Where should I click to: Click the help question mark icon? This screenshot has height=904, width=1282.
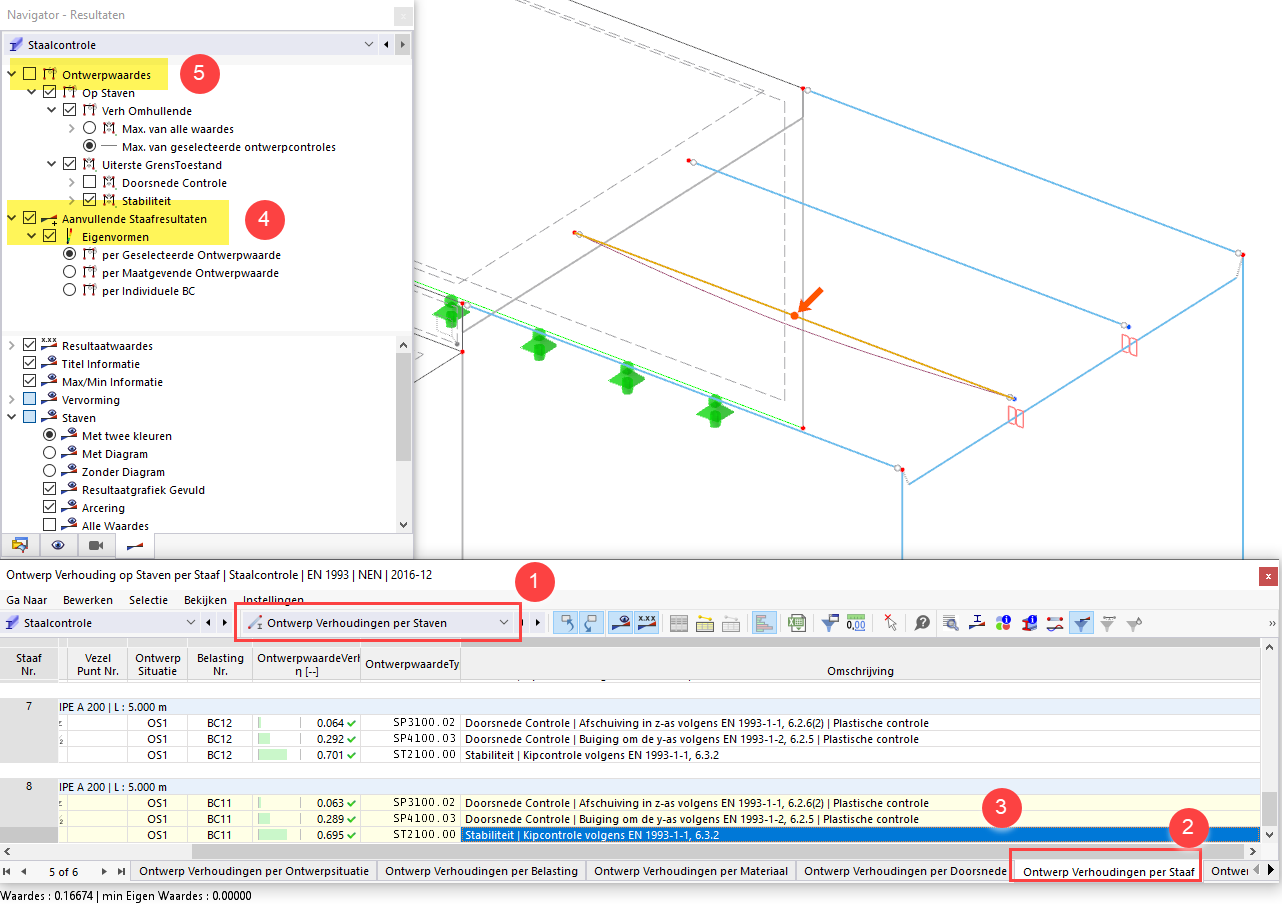pyautogui.click(x=922, y=622)
